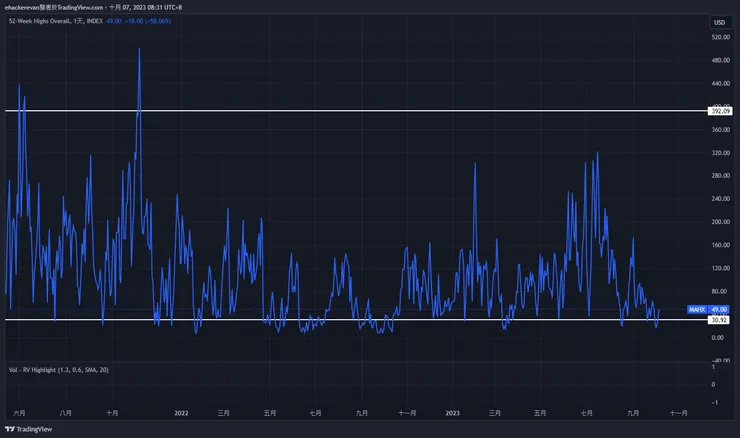This screenshot has height=438, width=740.
Task: Click the -1 value on indicator pane scale
Action: 712,402
